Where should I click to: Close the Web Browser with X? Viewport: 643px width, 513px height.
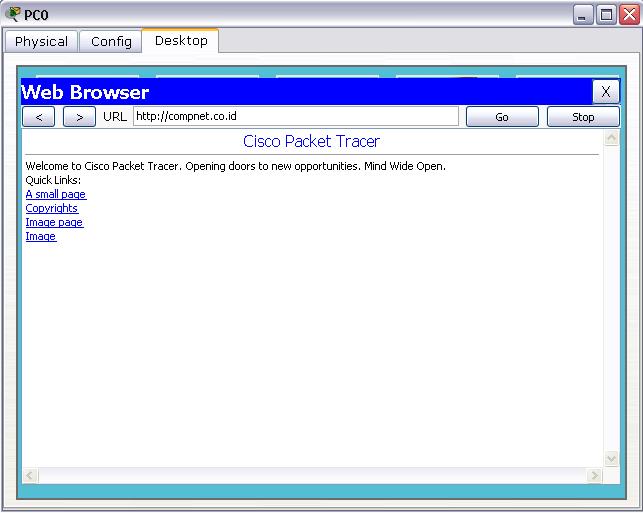coord(606,92)
